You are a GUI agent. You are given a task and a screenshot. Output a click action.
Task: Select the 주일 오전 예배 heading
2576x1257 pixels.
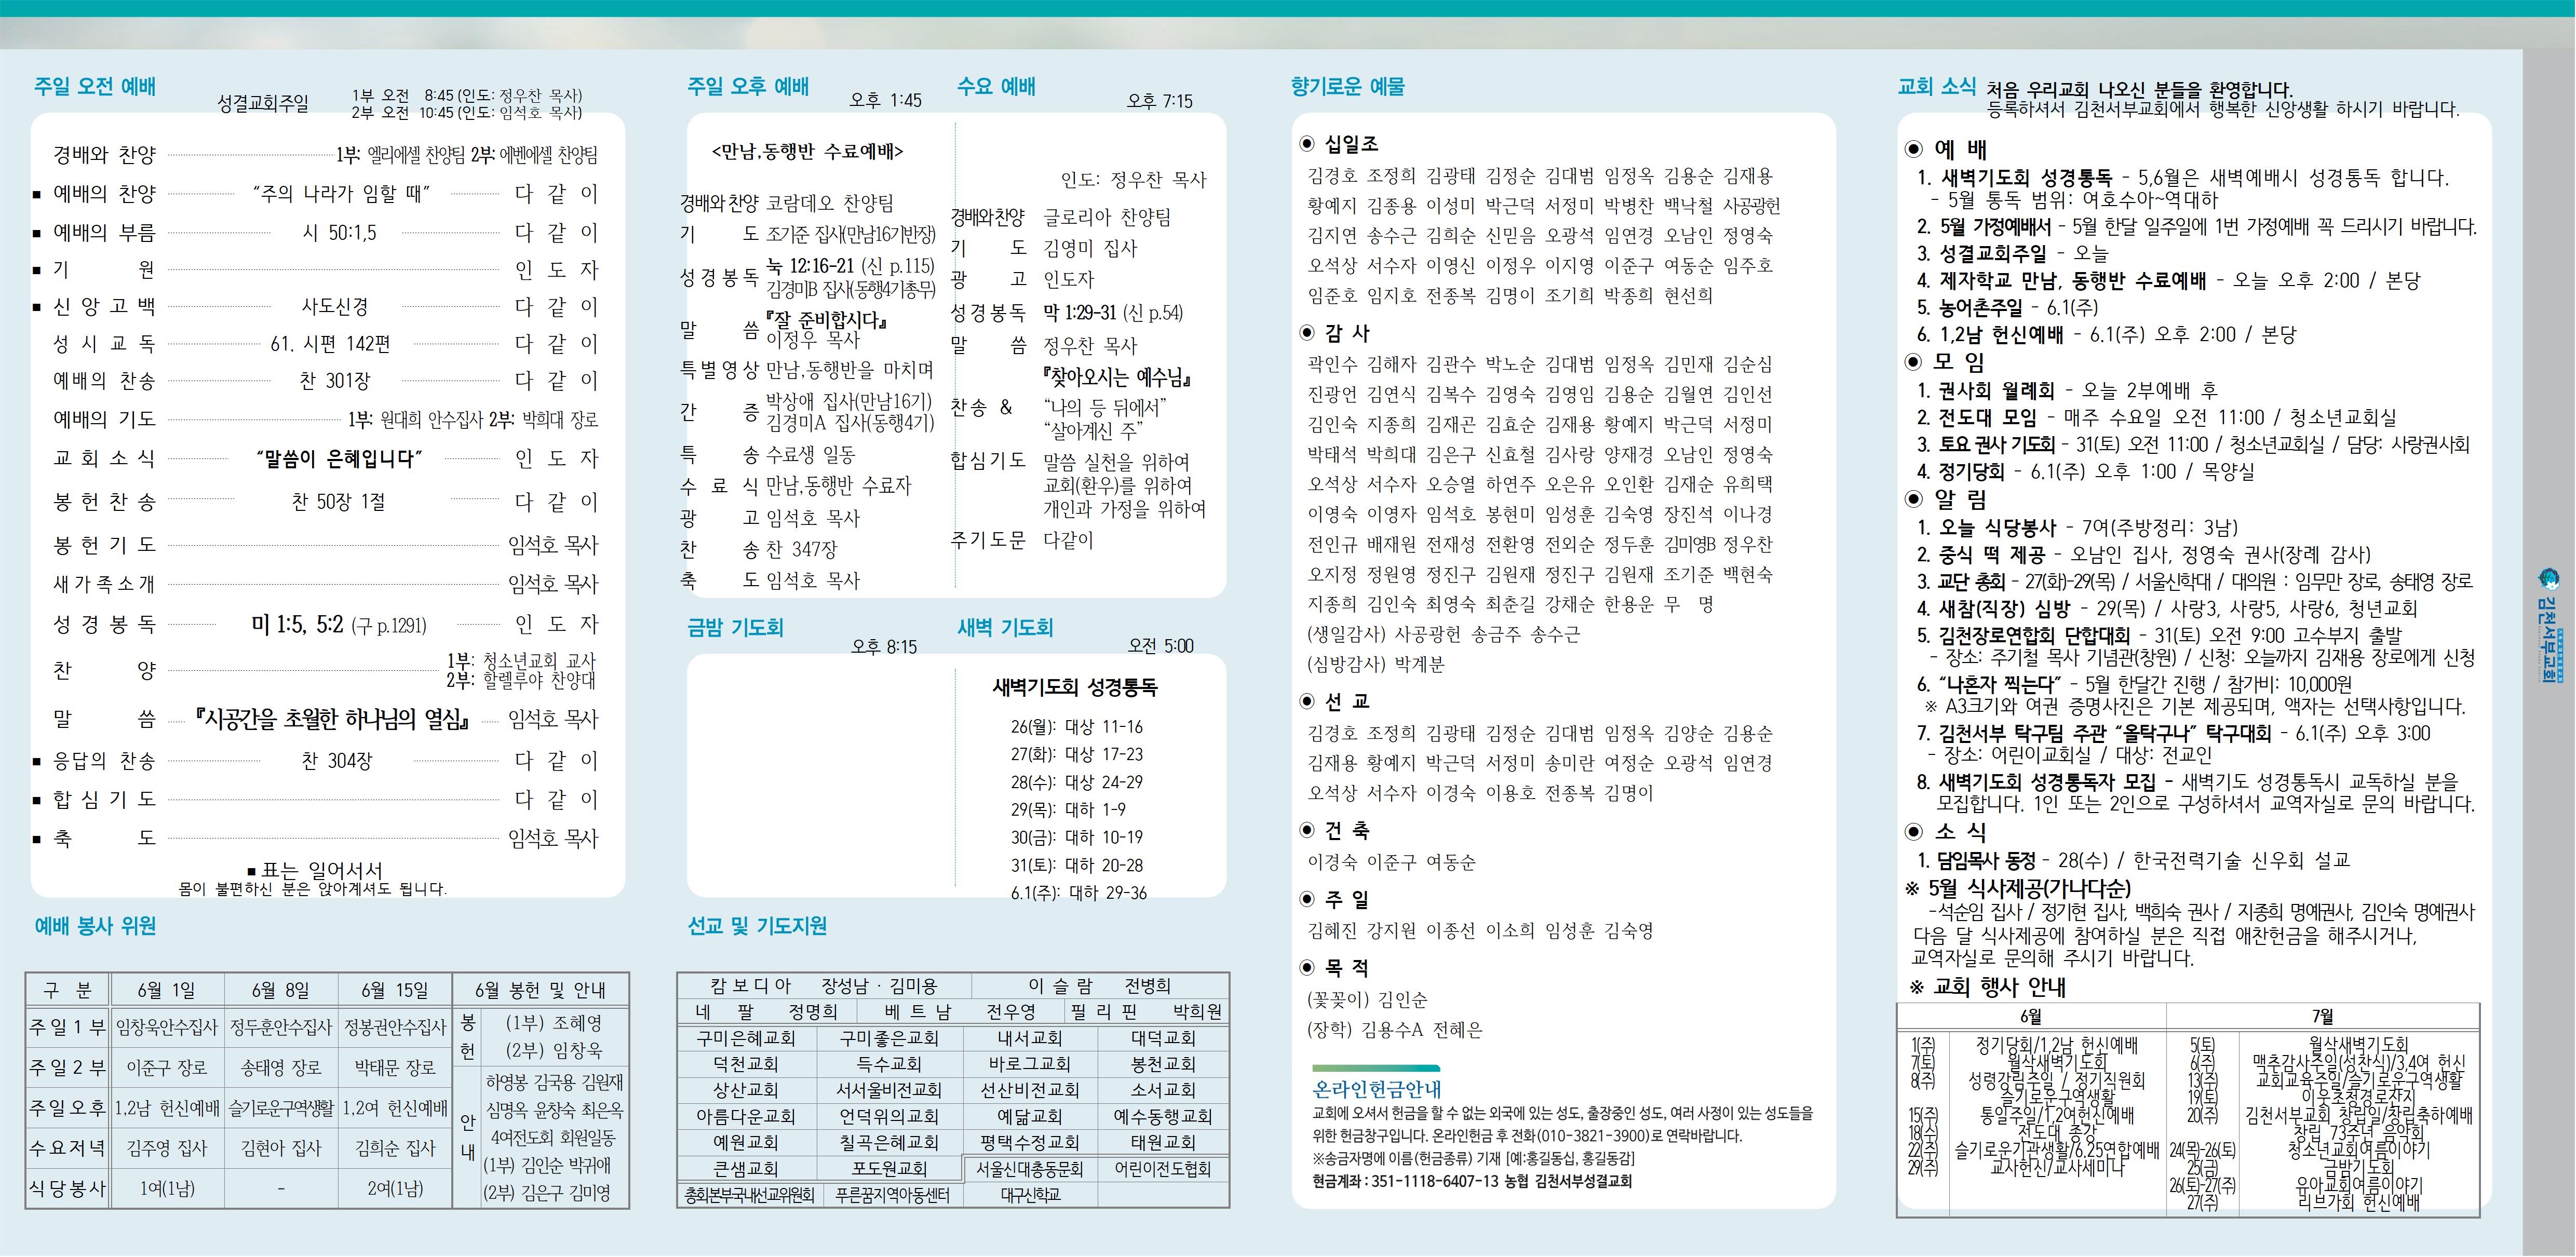pyautogui.click(x=95, y=87)
